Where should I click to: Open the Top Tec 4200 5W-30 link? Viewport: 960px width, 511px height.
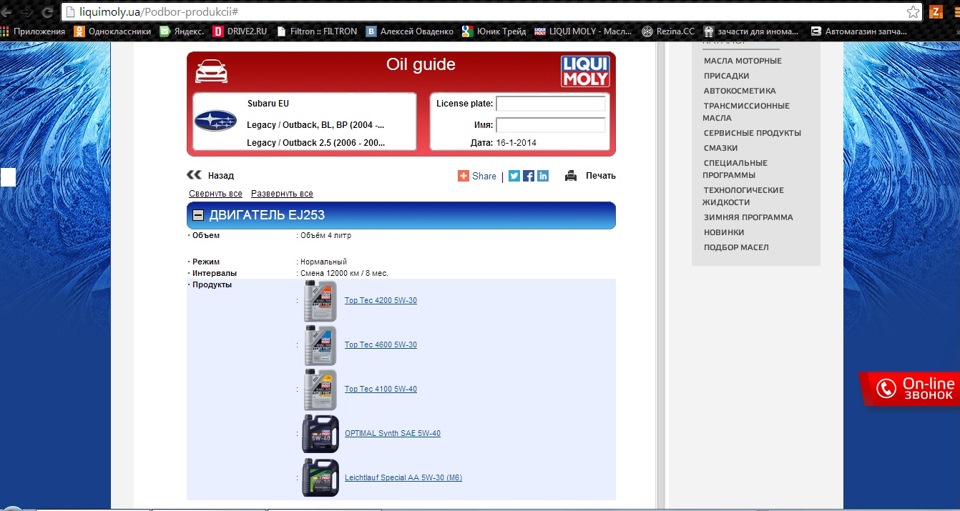381,300
